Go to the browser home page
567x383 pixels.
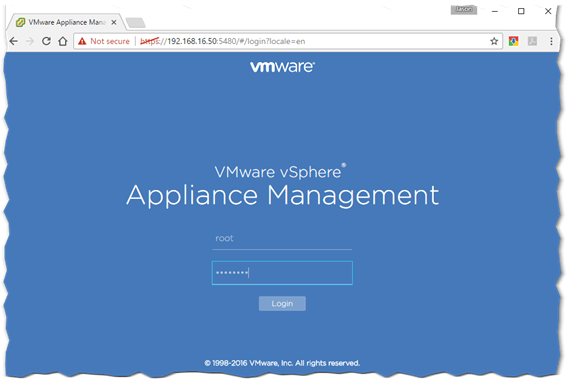[x=63, y=41]
